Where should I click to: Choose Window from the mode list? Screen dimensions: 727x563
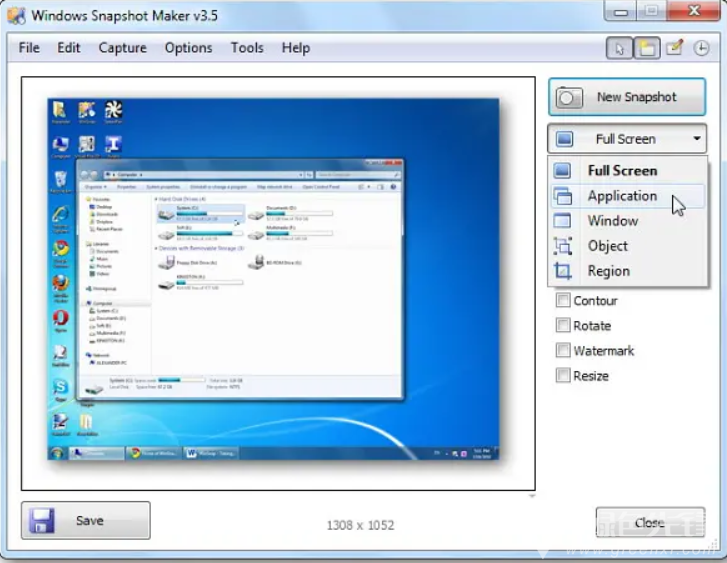(x=628, y=221)
